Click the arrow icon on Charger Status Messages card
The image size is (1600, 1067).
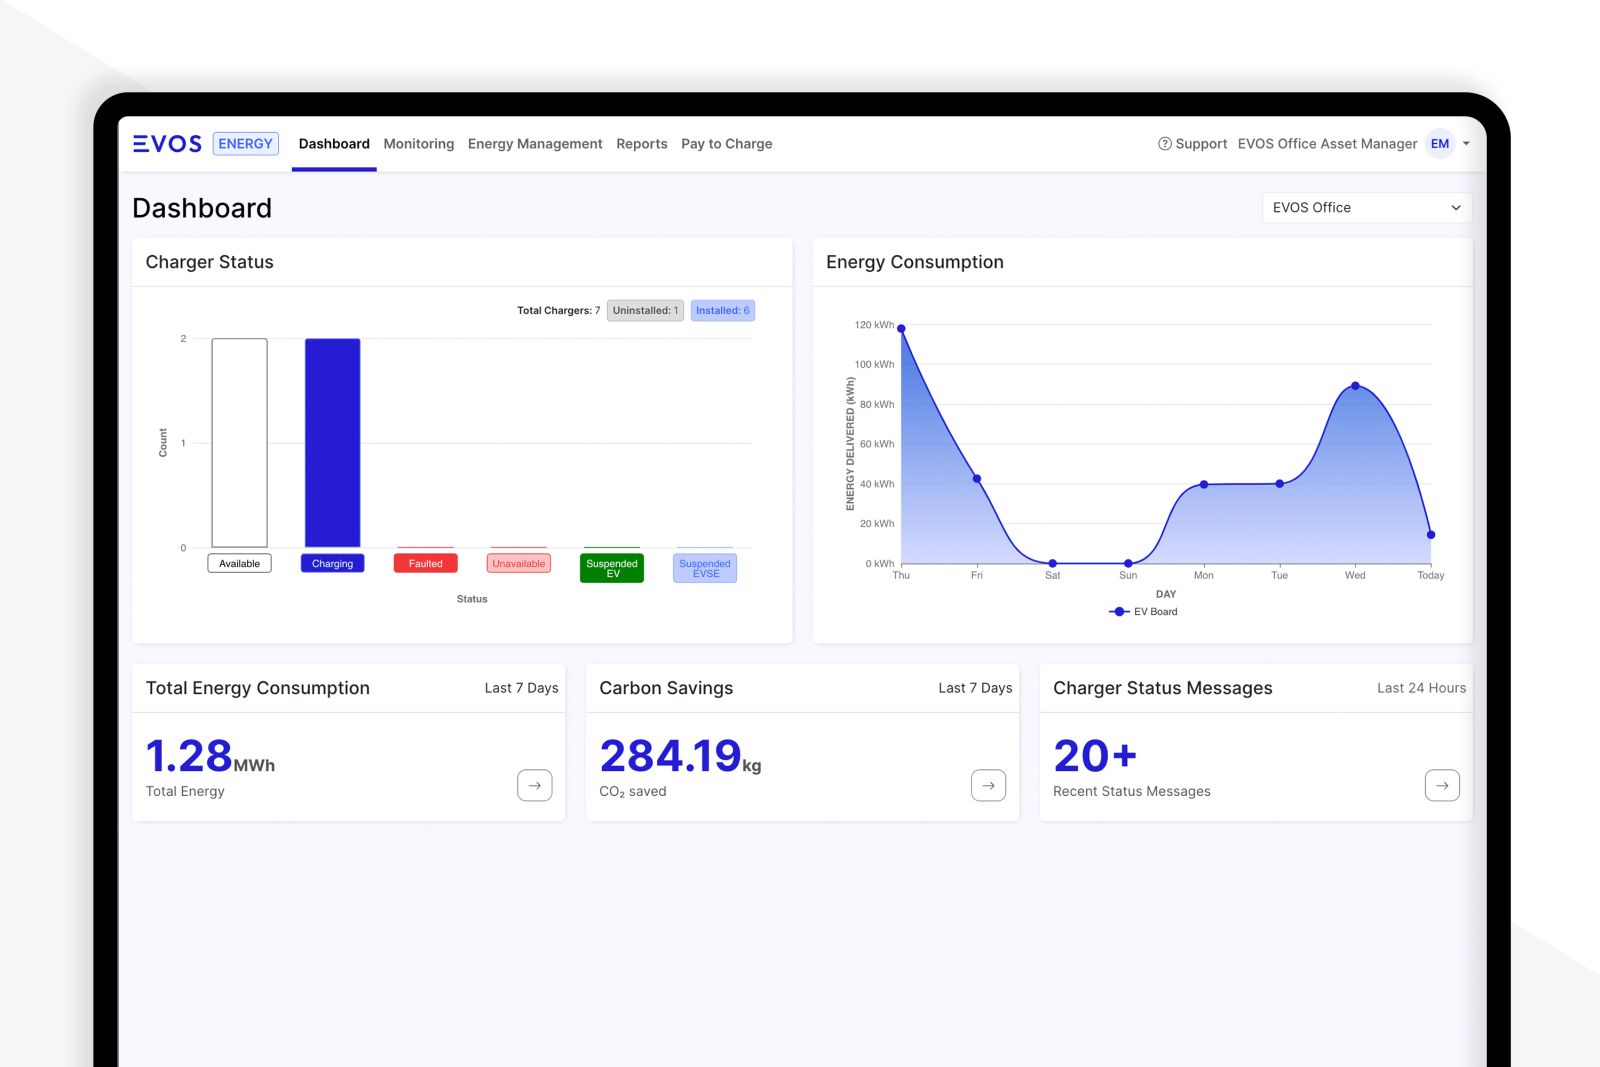[1442, 786]
